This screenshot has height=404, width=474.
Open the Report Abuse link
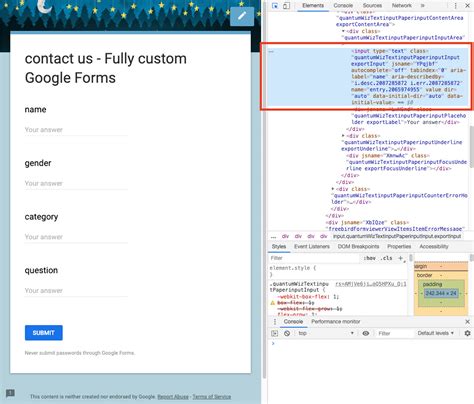pos(173,397)
